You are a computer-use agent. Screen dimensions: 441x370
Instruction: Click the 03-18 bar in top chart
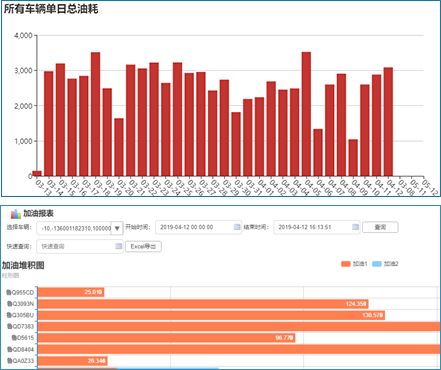[x=95, y=114]
